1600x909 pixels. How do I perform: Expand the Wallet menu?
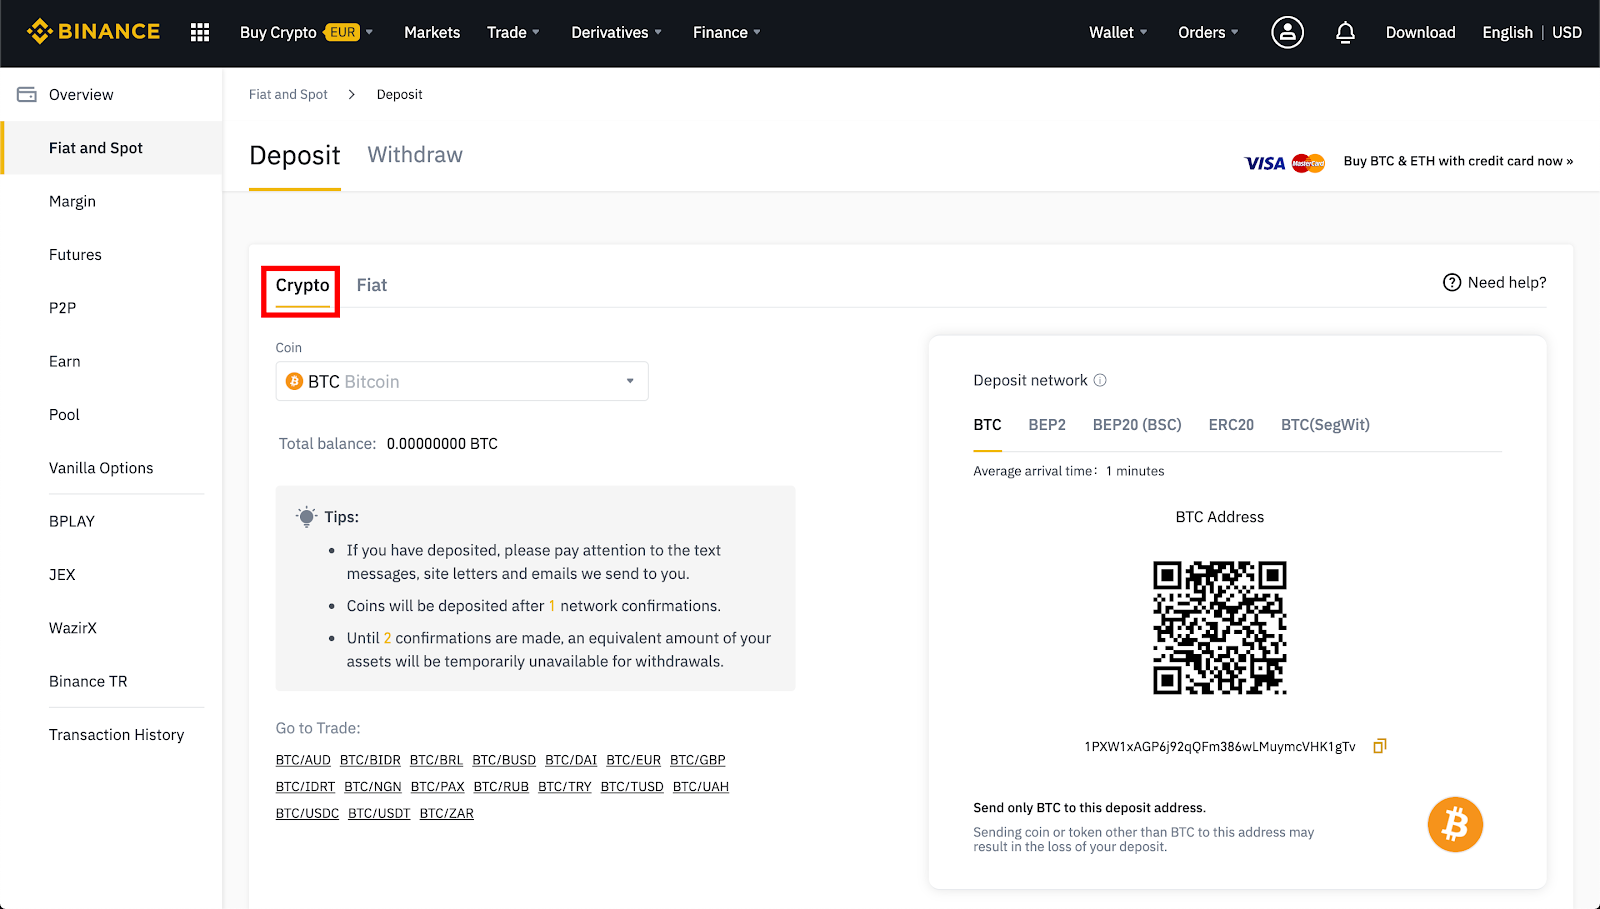click(x=1117, y=33)
